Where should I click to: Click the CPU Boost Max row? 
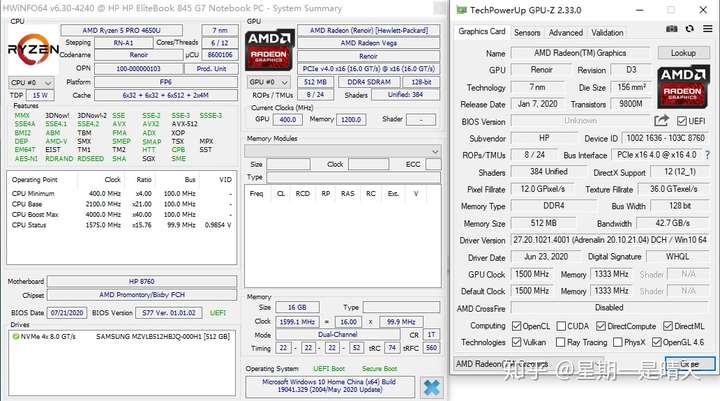[122, 215]
